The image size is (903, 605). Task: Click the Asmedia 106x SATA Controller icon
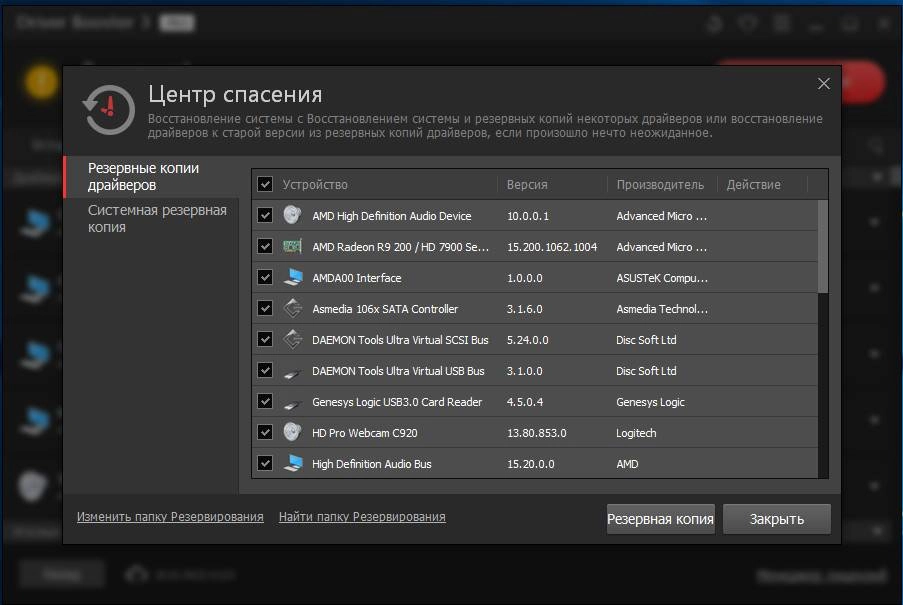click(293, 308)
